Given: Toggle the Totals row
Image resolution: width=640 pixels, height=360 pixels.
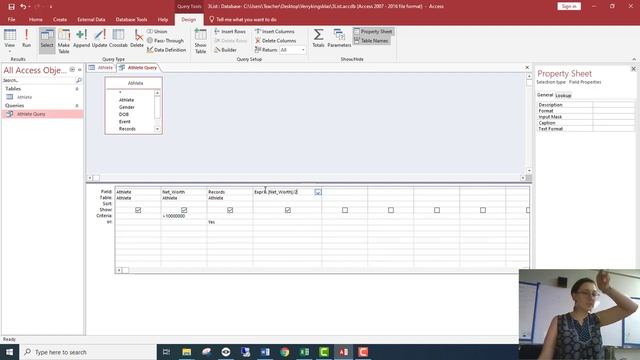Looking at the screenshot, I should point(318,38).
